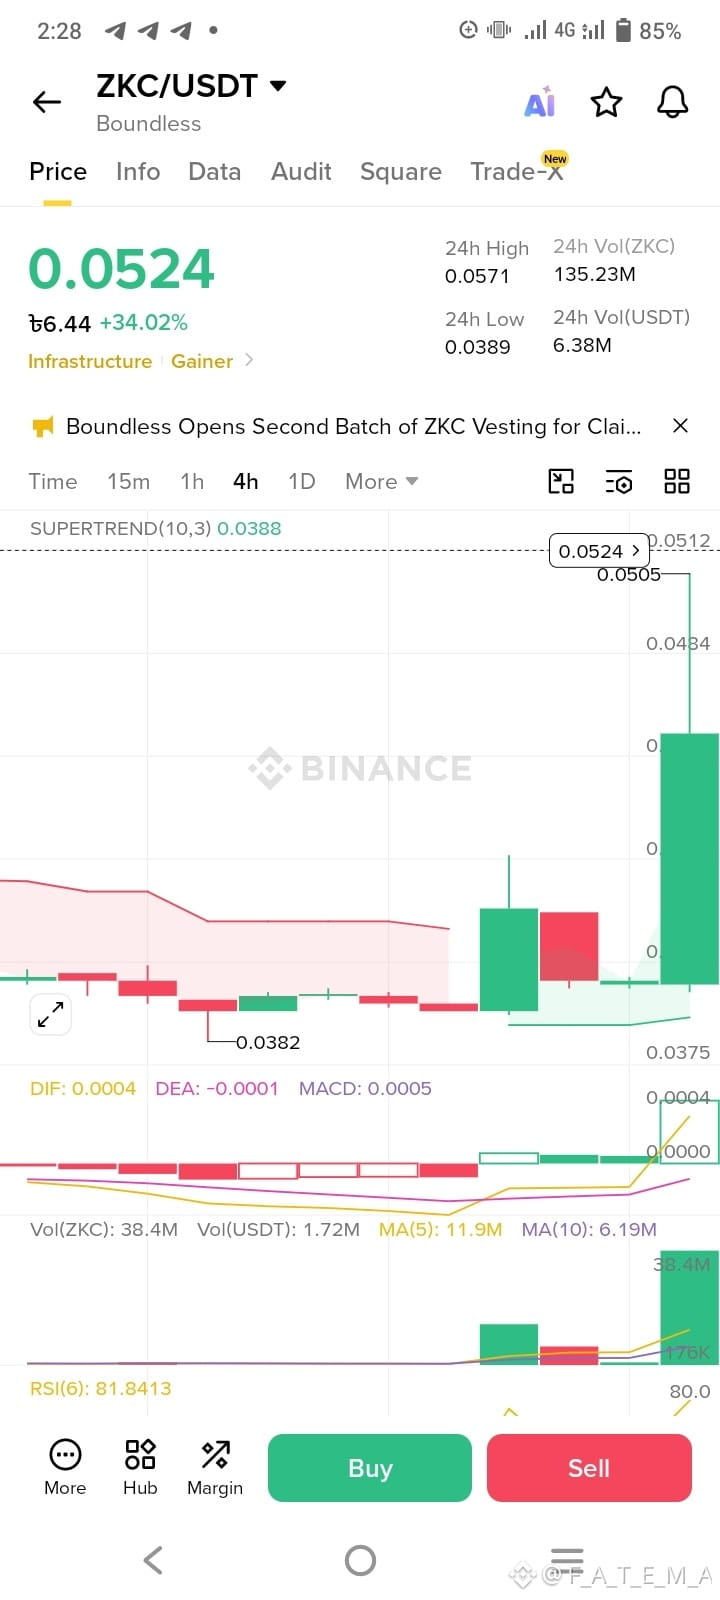Open the ZKC/USDT pair selector dropdown
Viewport: 720px width, 1600px height.
coord(278,86)
